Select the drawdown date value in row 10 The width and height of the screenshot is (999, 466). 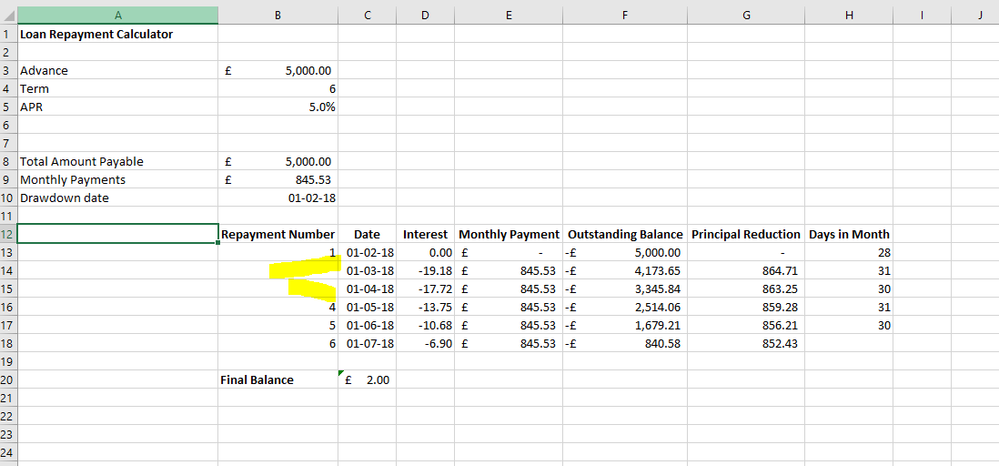[x=278, y=198]
